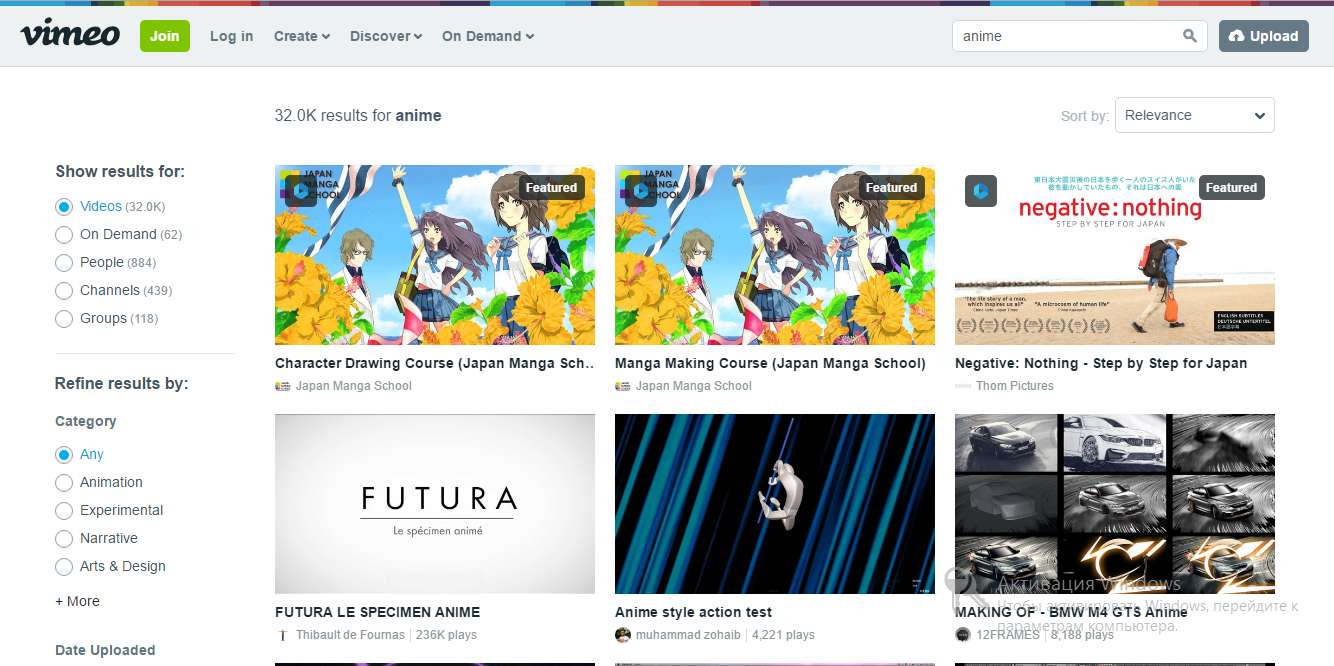Click Featured badge on Manga Making Course
The height and width of the screenshot is (666, 1334).
pyautogui.click(x=891, y=188)
